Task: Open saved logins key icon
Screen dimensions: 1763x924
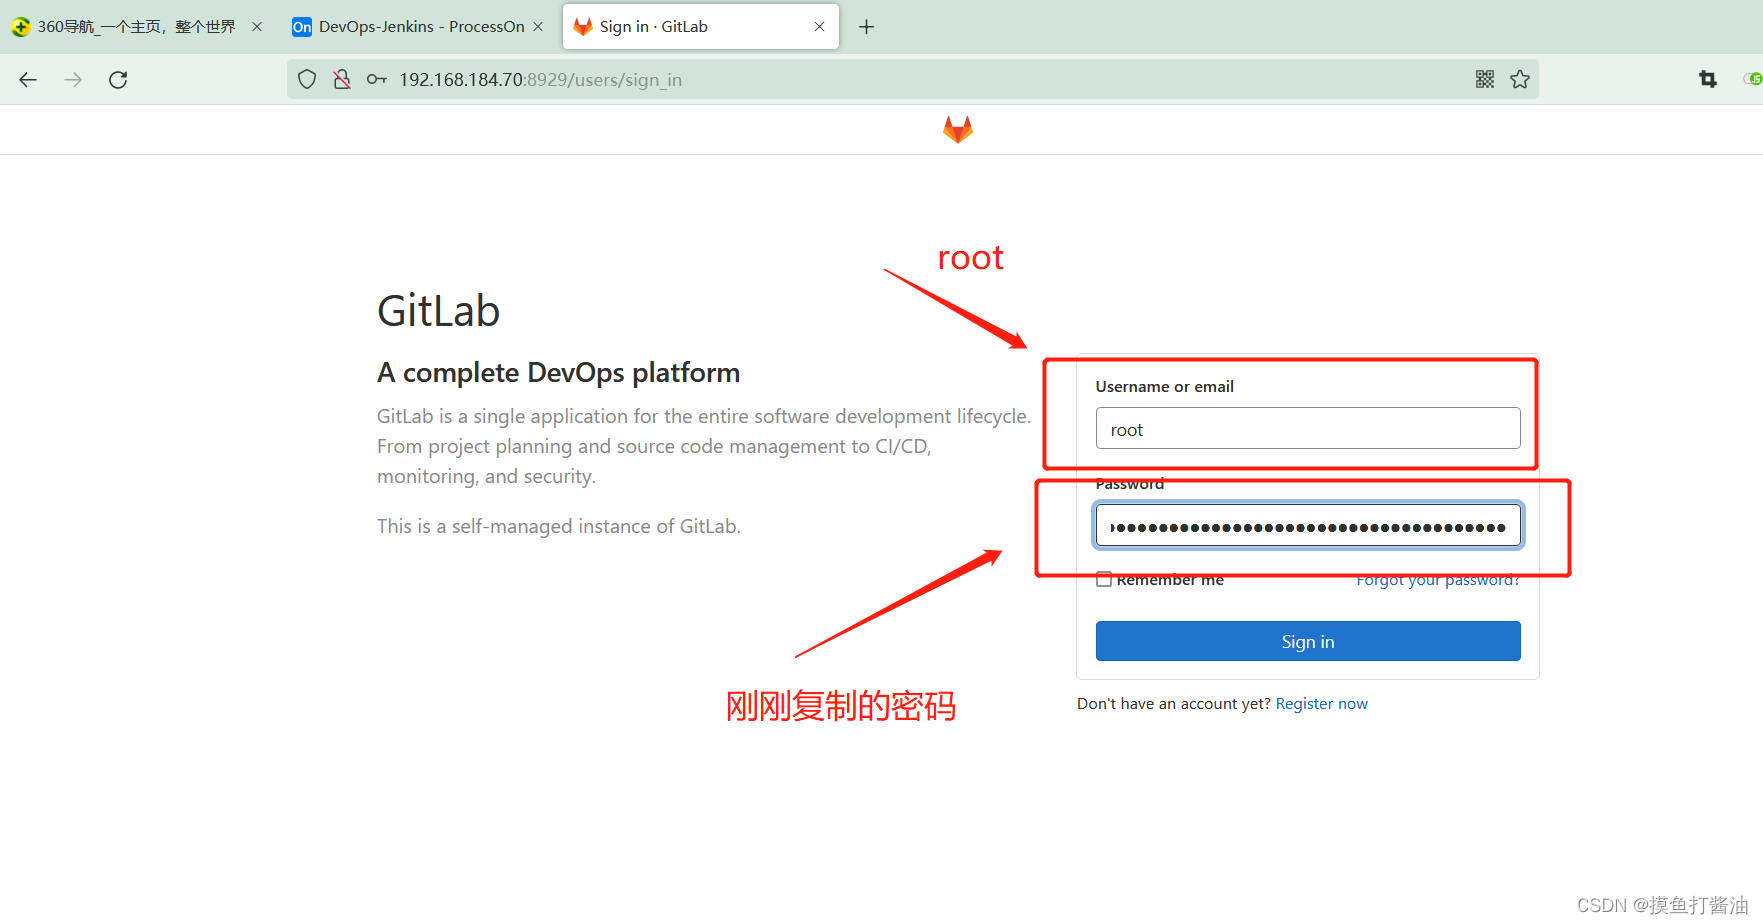Action: [377, 79]
